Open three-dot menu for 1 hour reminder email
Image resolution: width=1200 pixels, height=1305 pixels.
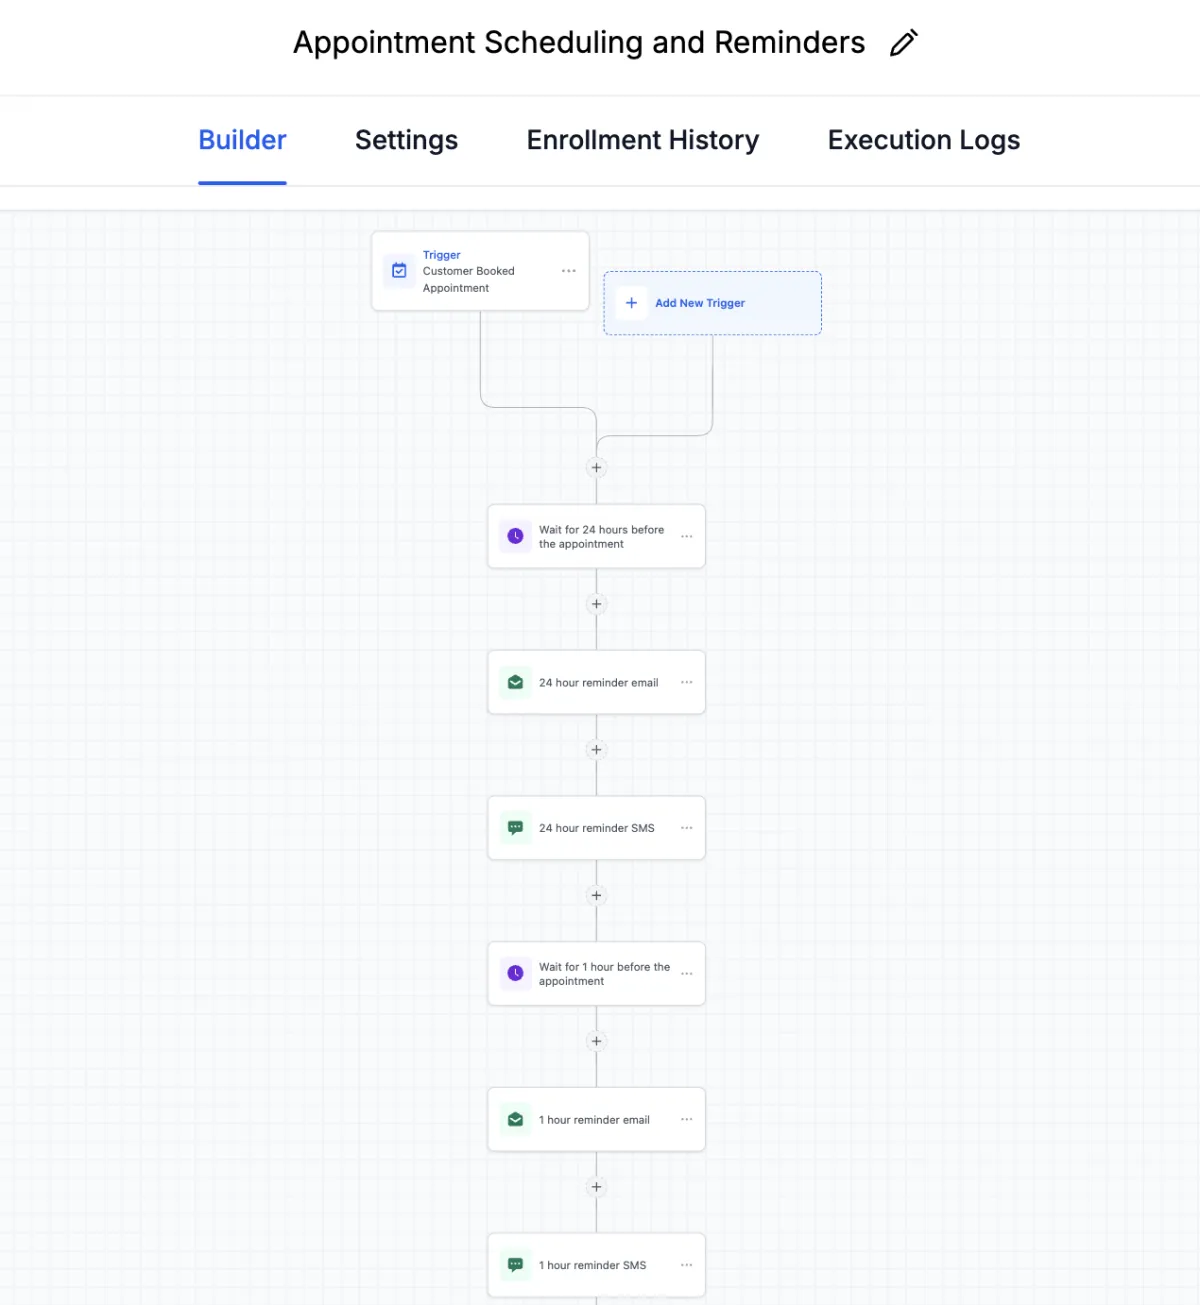click(686, 1119)
